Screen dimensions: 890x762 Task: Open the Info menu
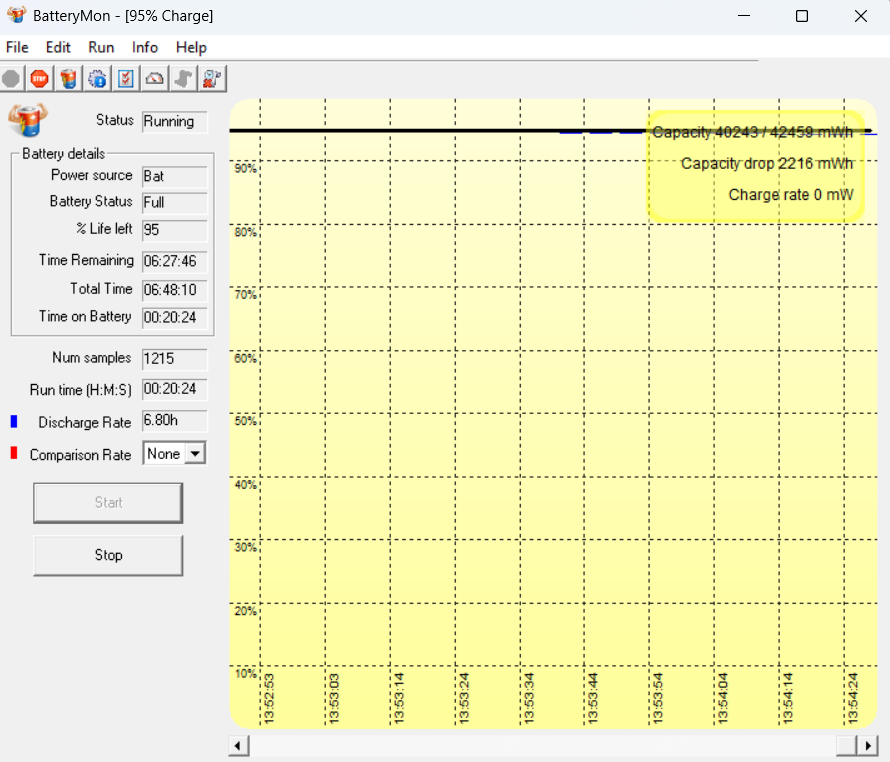(x=145, y=47)
